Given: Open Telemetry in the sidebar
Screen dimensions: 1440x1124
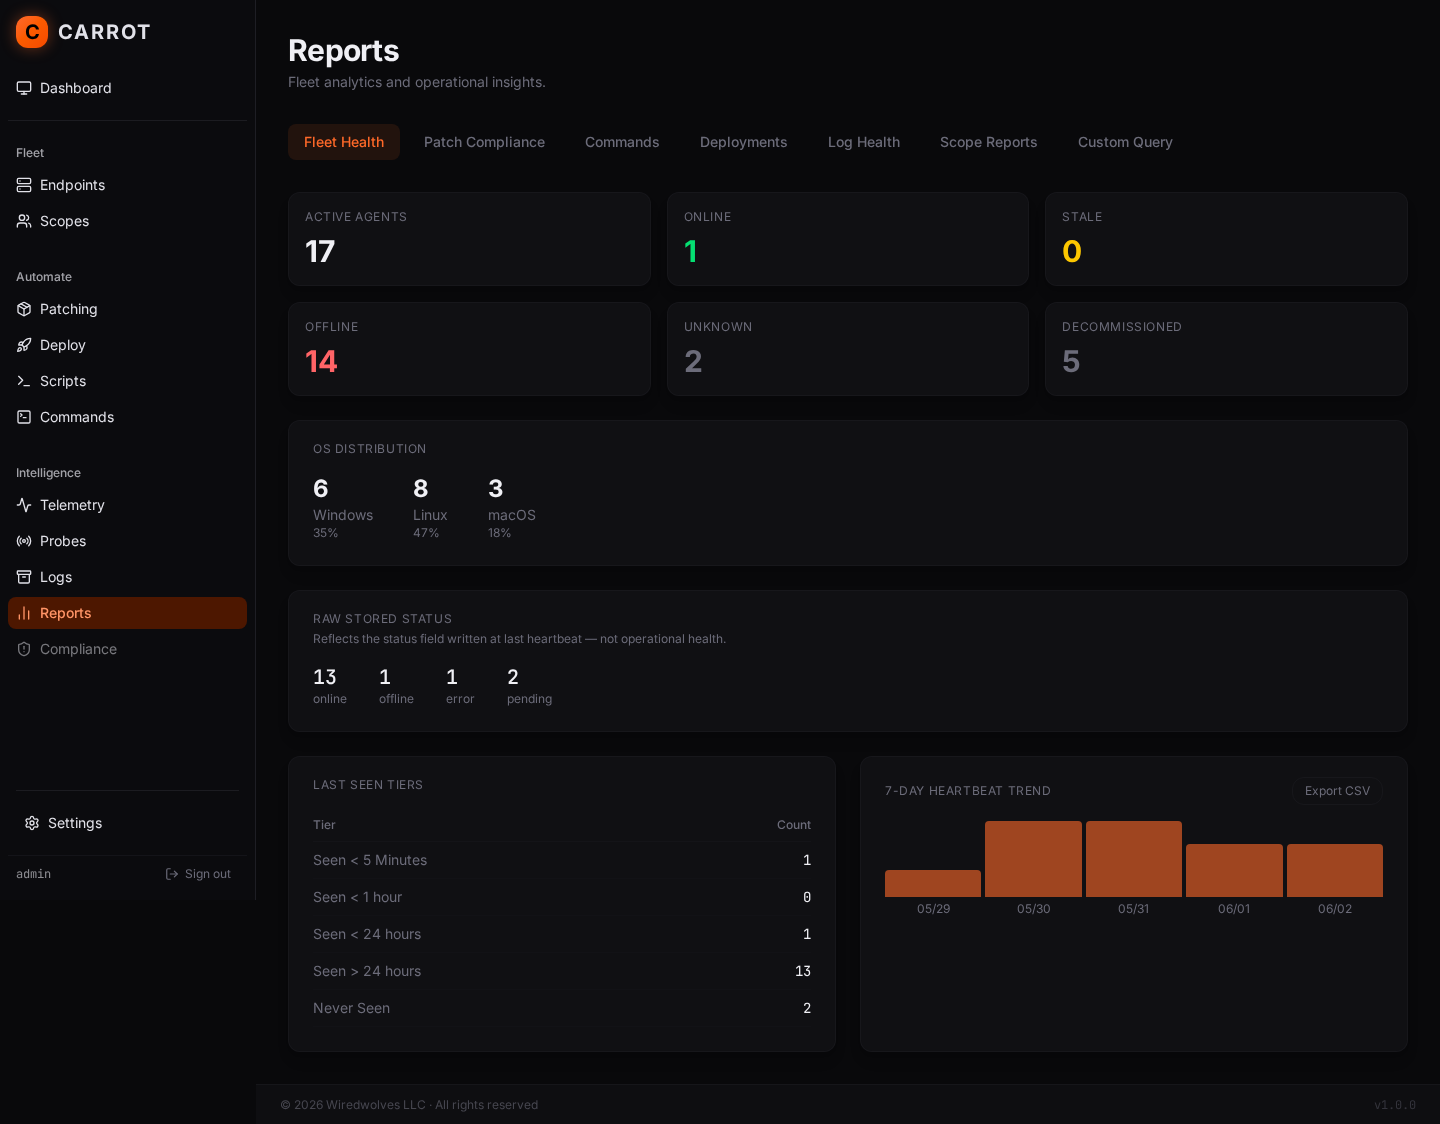Looking at the screenshot, I should 127,505.
